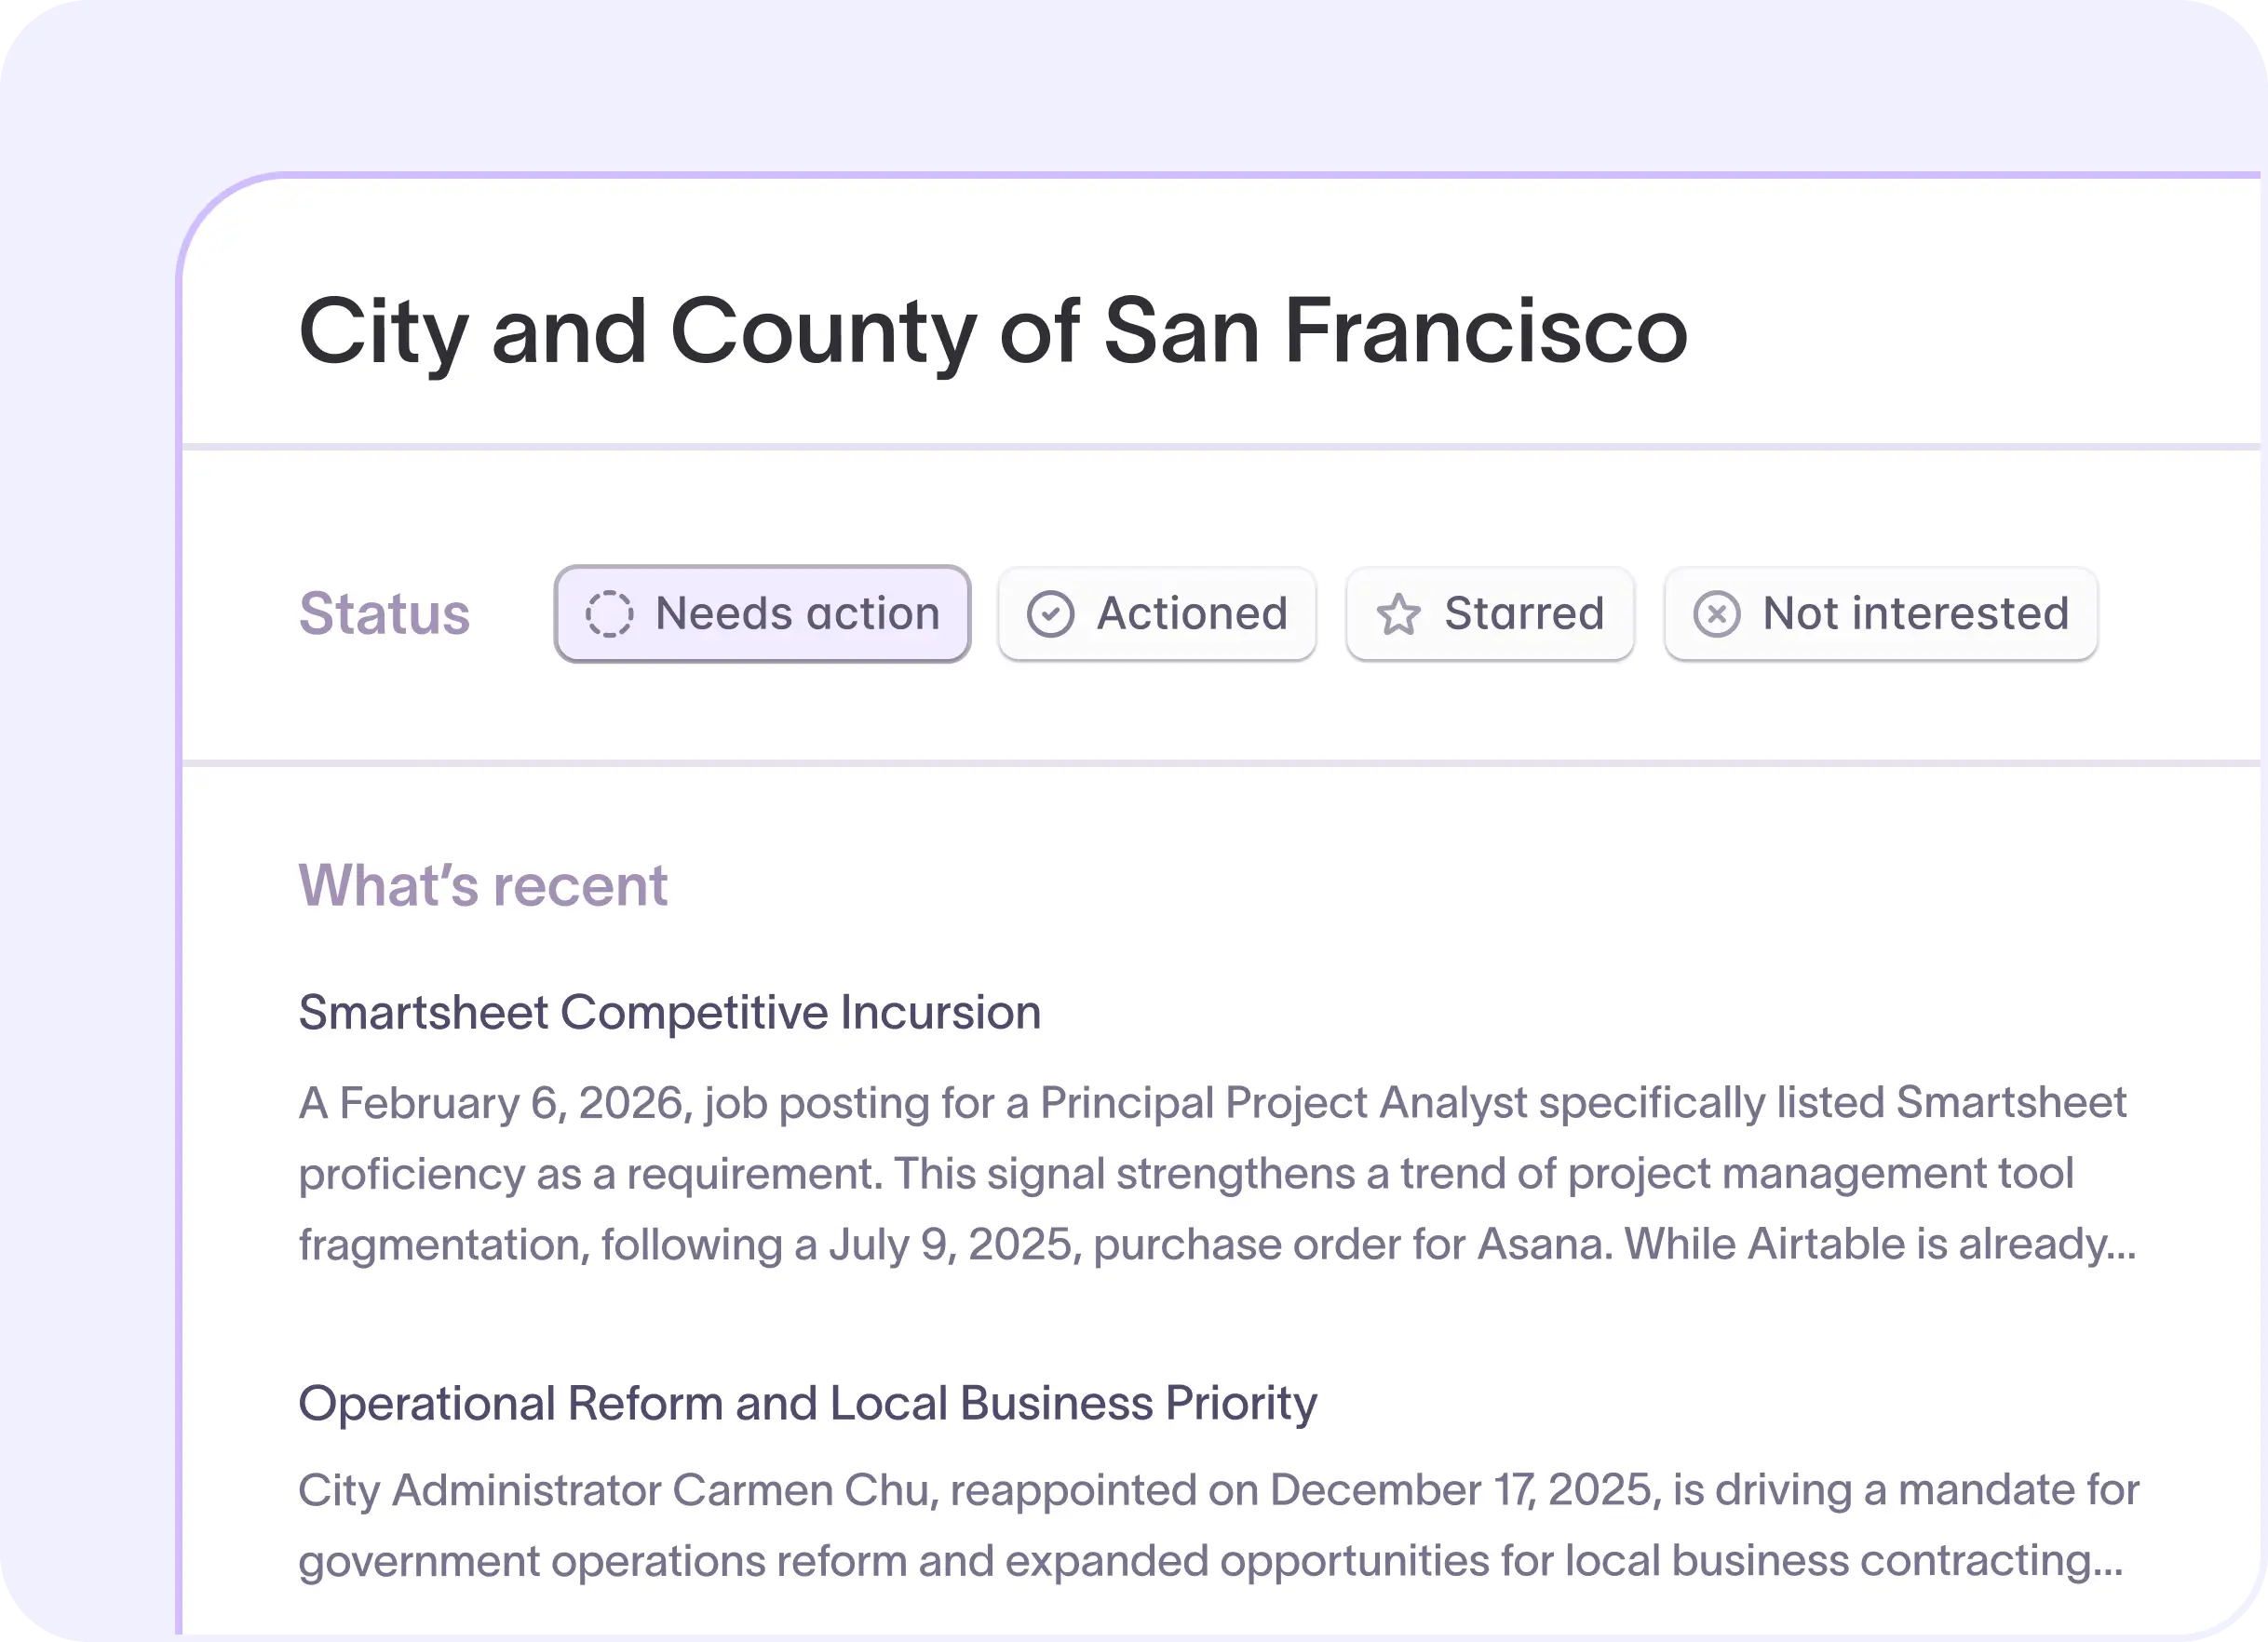Click the X circle Not interested icon

pyautogui.click(x=1716, y=614)
